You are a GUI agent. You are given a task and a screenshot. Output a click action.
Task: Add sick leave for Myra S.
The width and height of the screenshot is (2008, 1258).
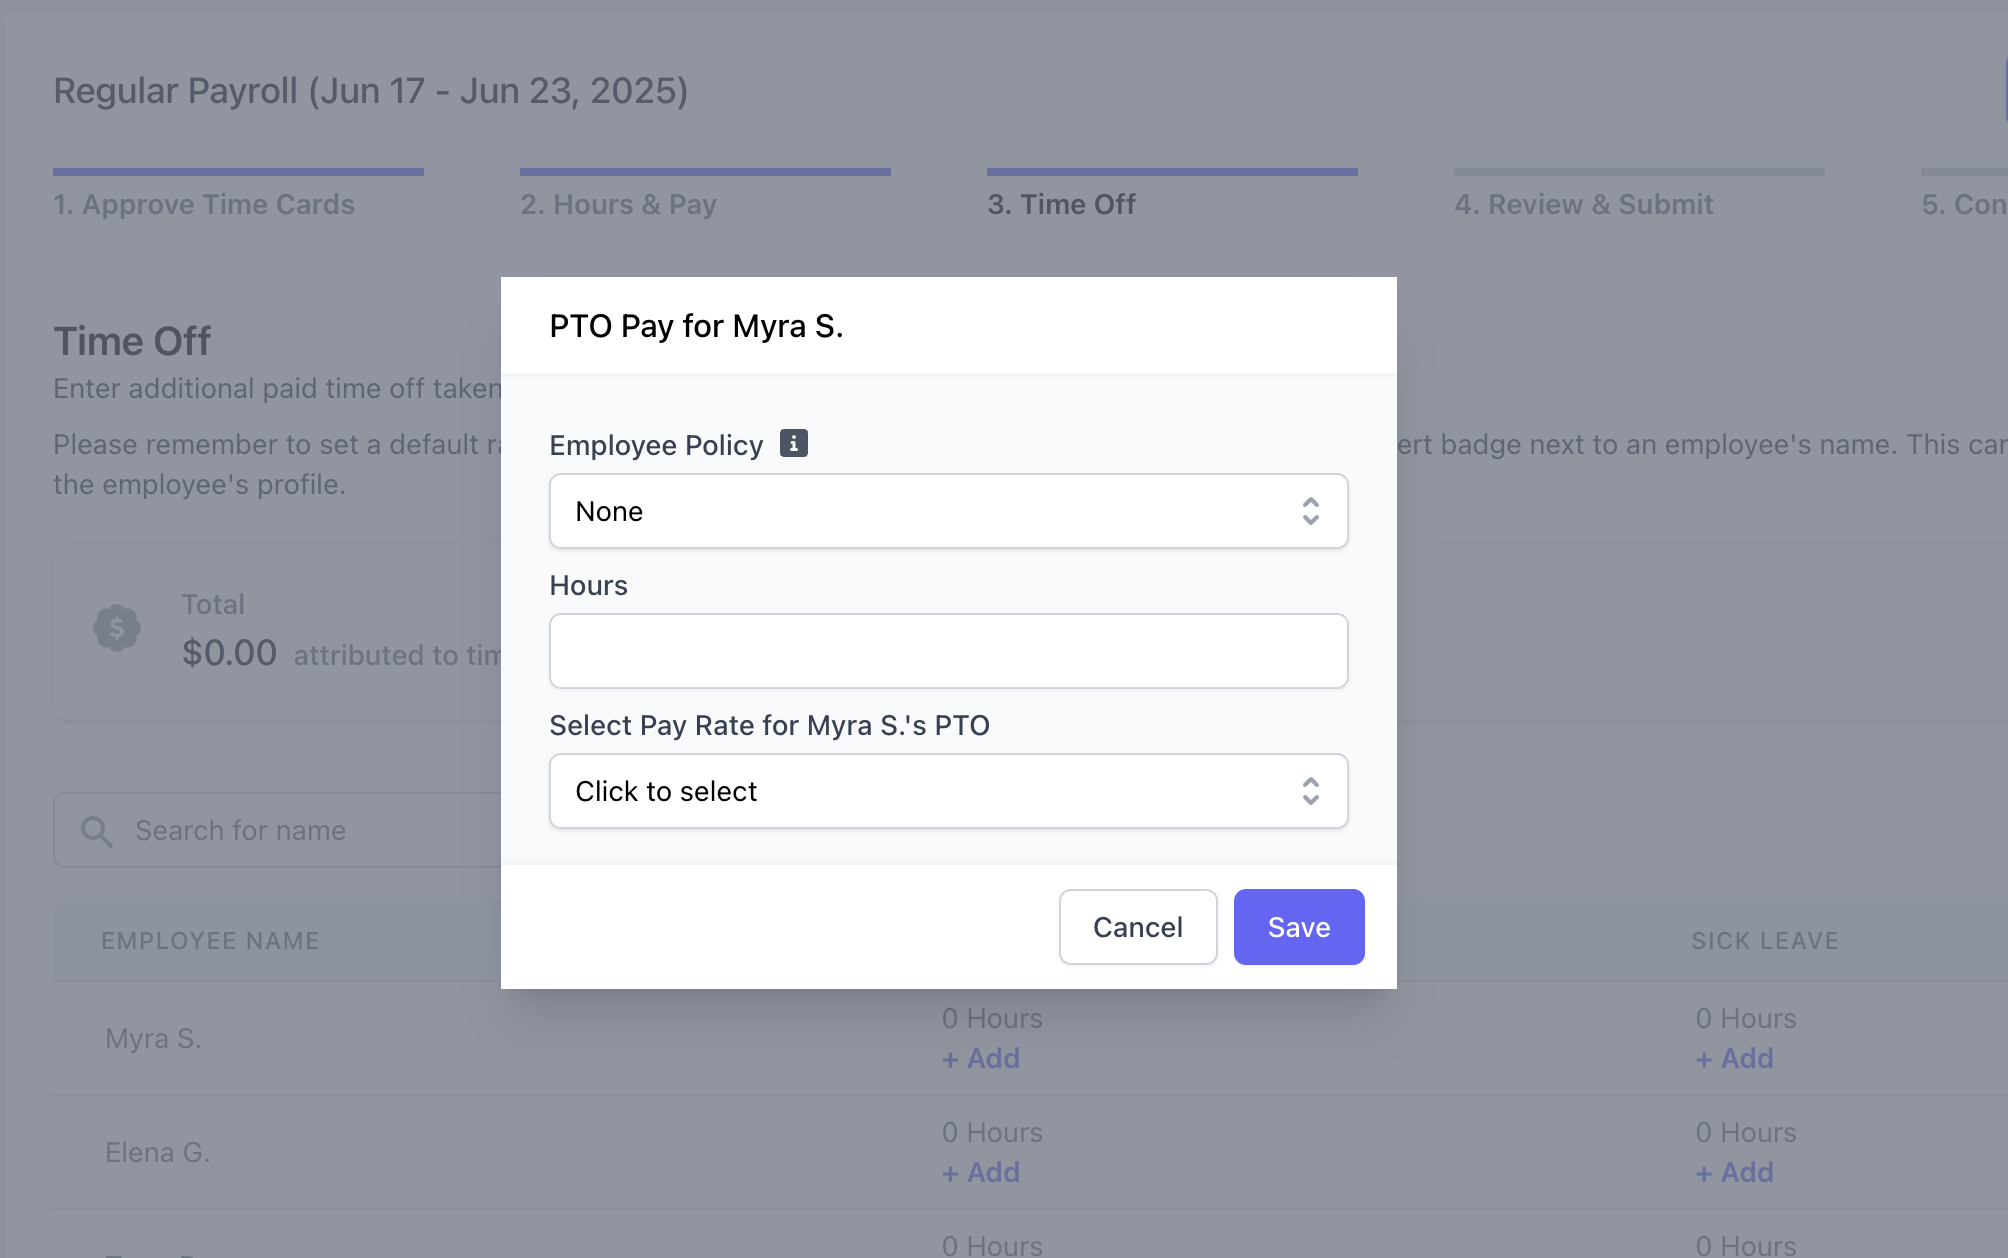pos(1735,1058)
